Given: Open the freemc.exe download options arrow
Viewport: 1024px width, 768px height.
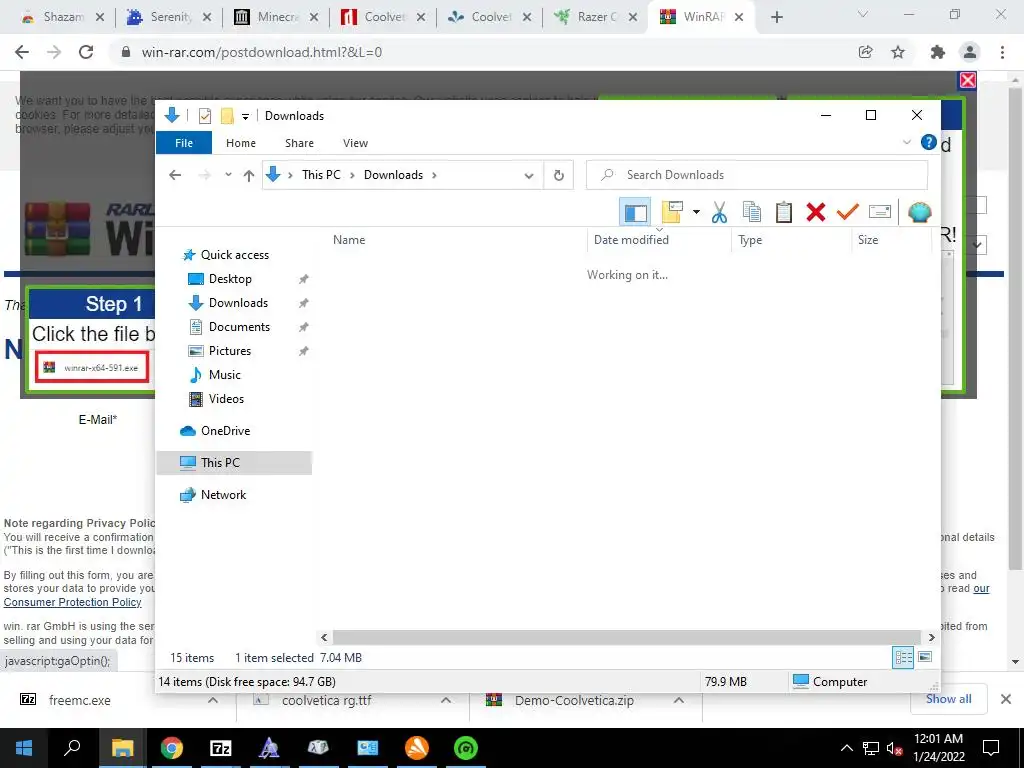Looking at the screenshot, I should pos(212,700).
